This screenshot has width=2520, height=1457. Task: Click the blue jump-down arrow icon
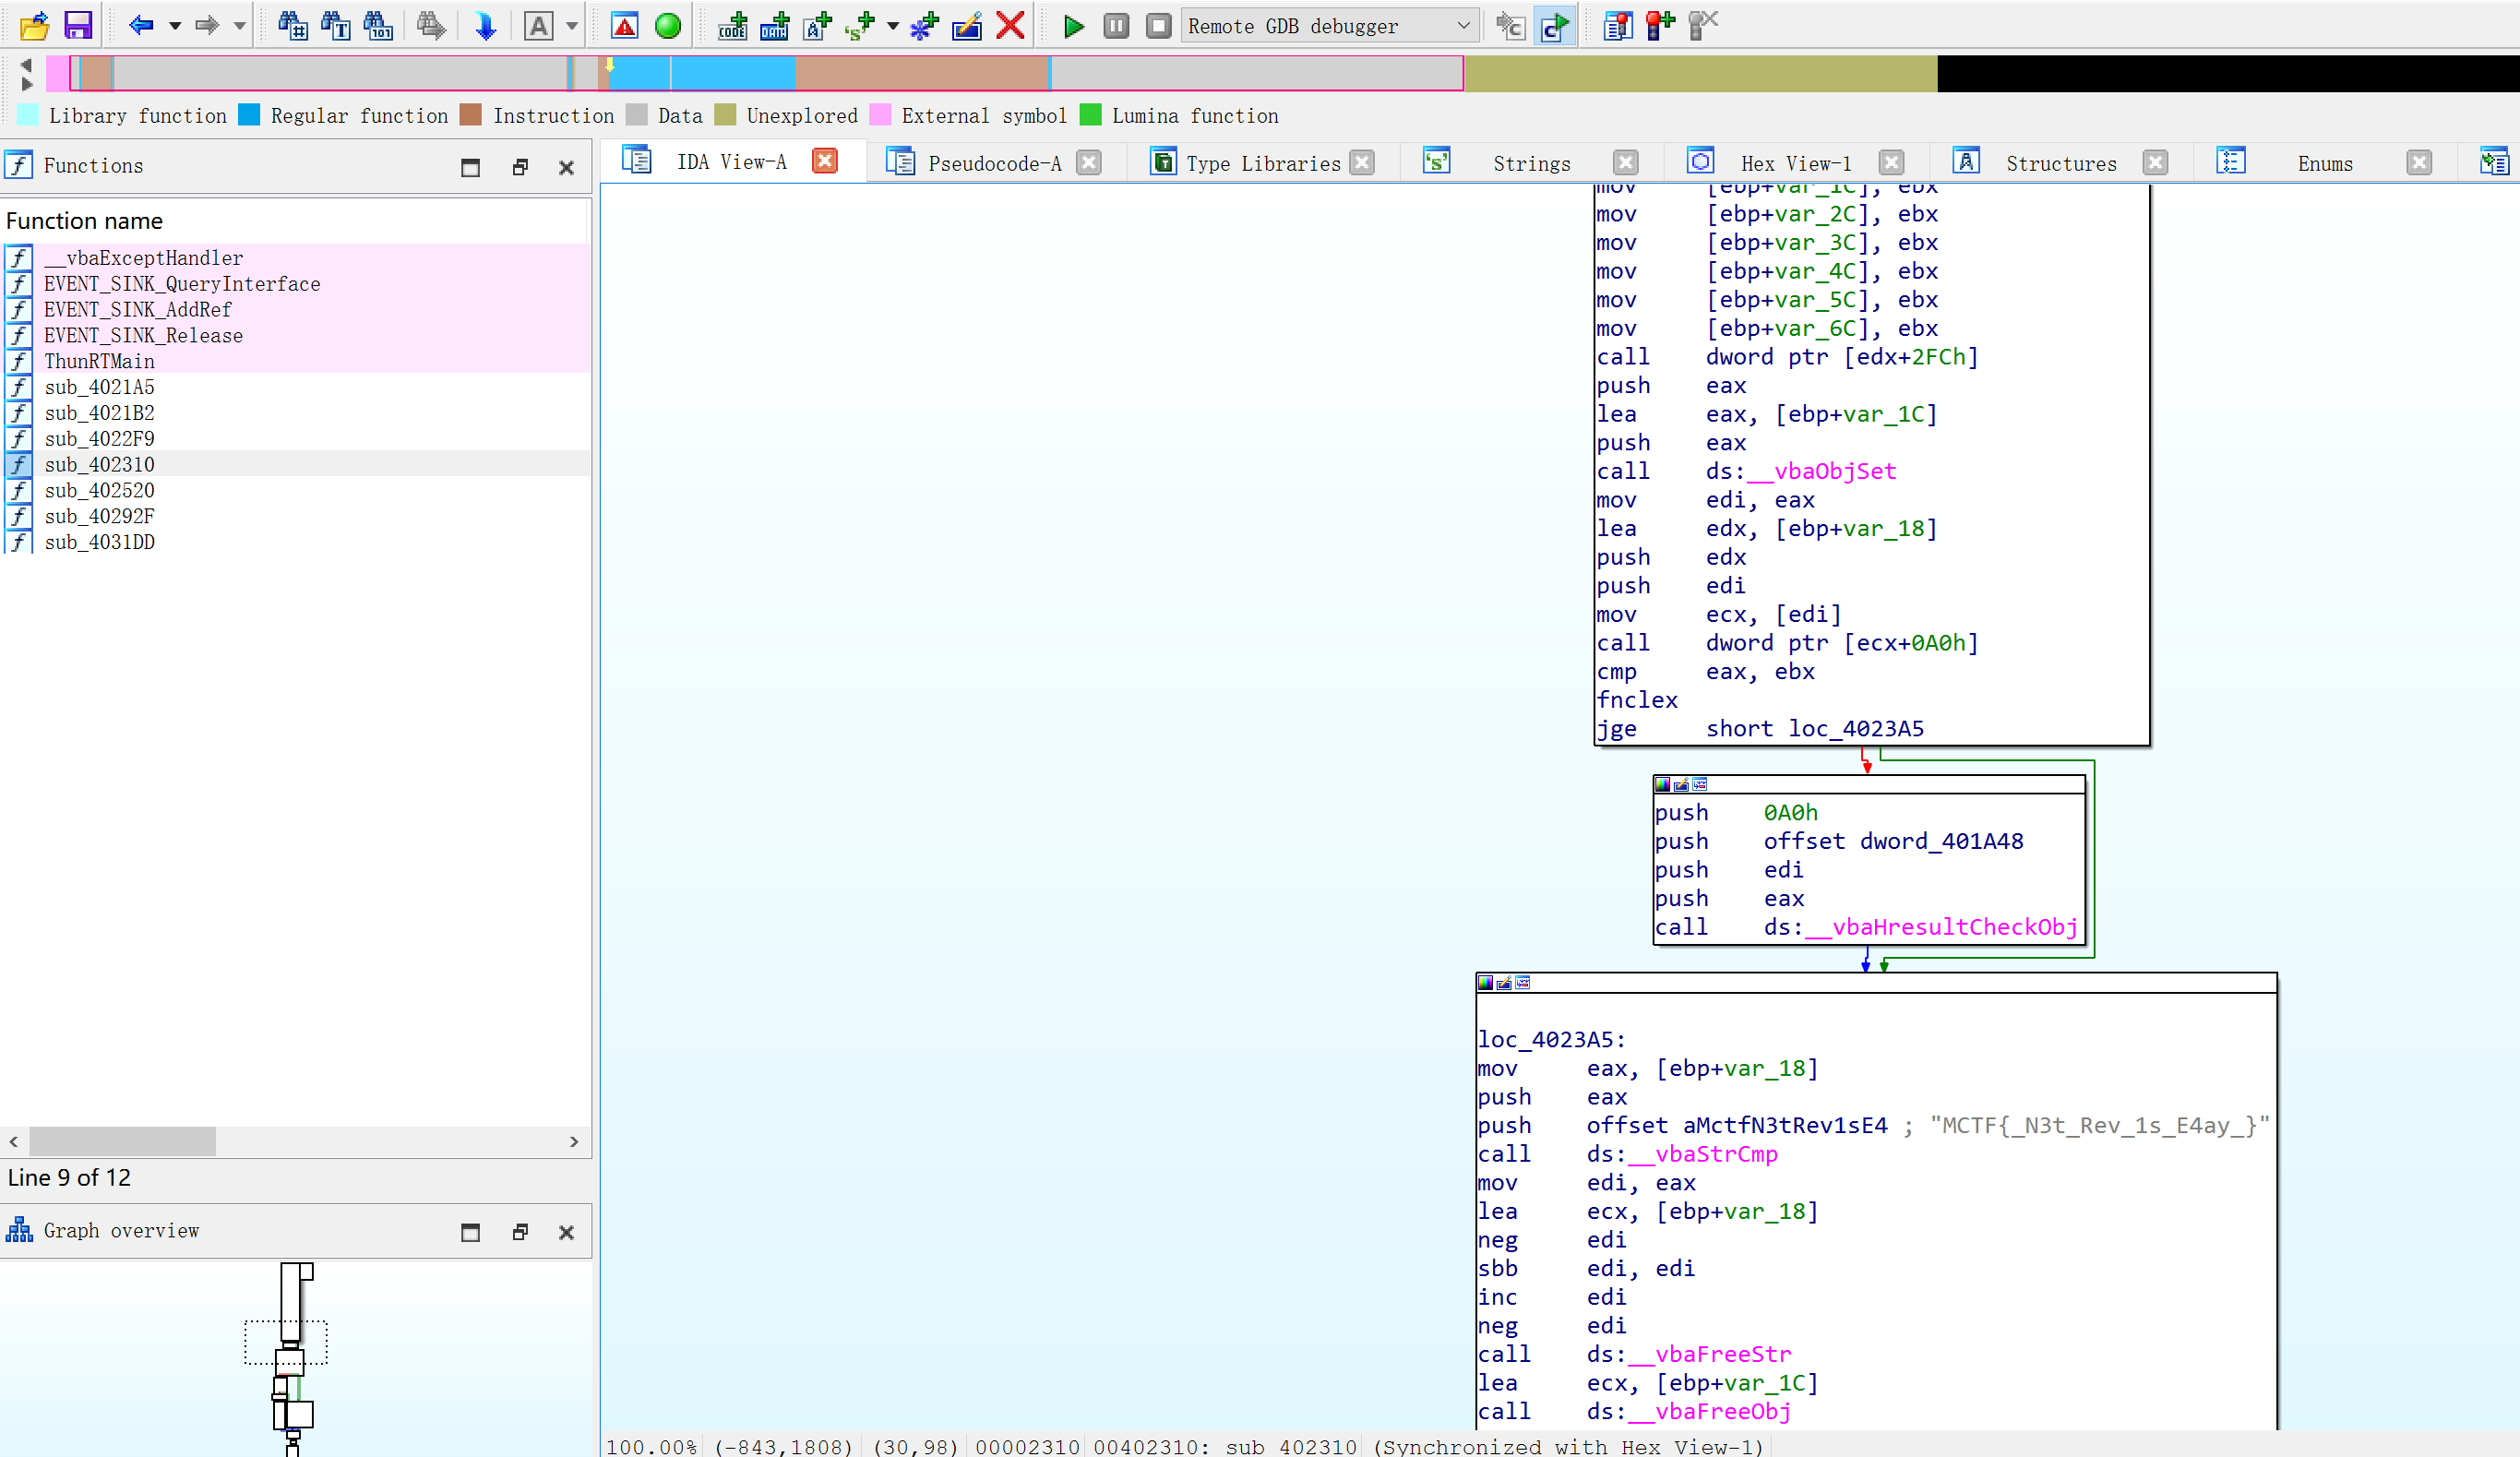coord(485,25)
